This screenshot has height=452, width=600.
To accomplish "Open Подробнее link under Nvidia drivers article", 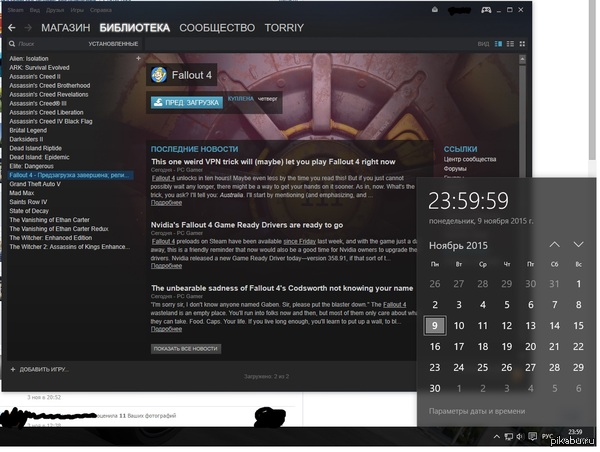I will pos(166,266).
